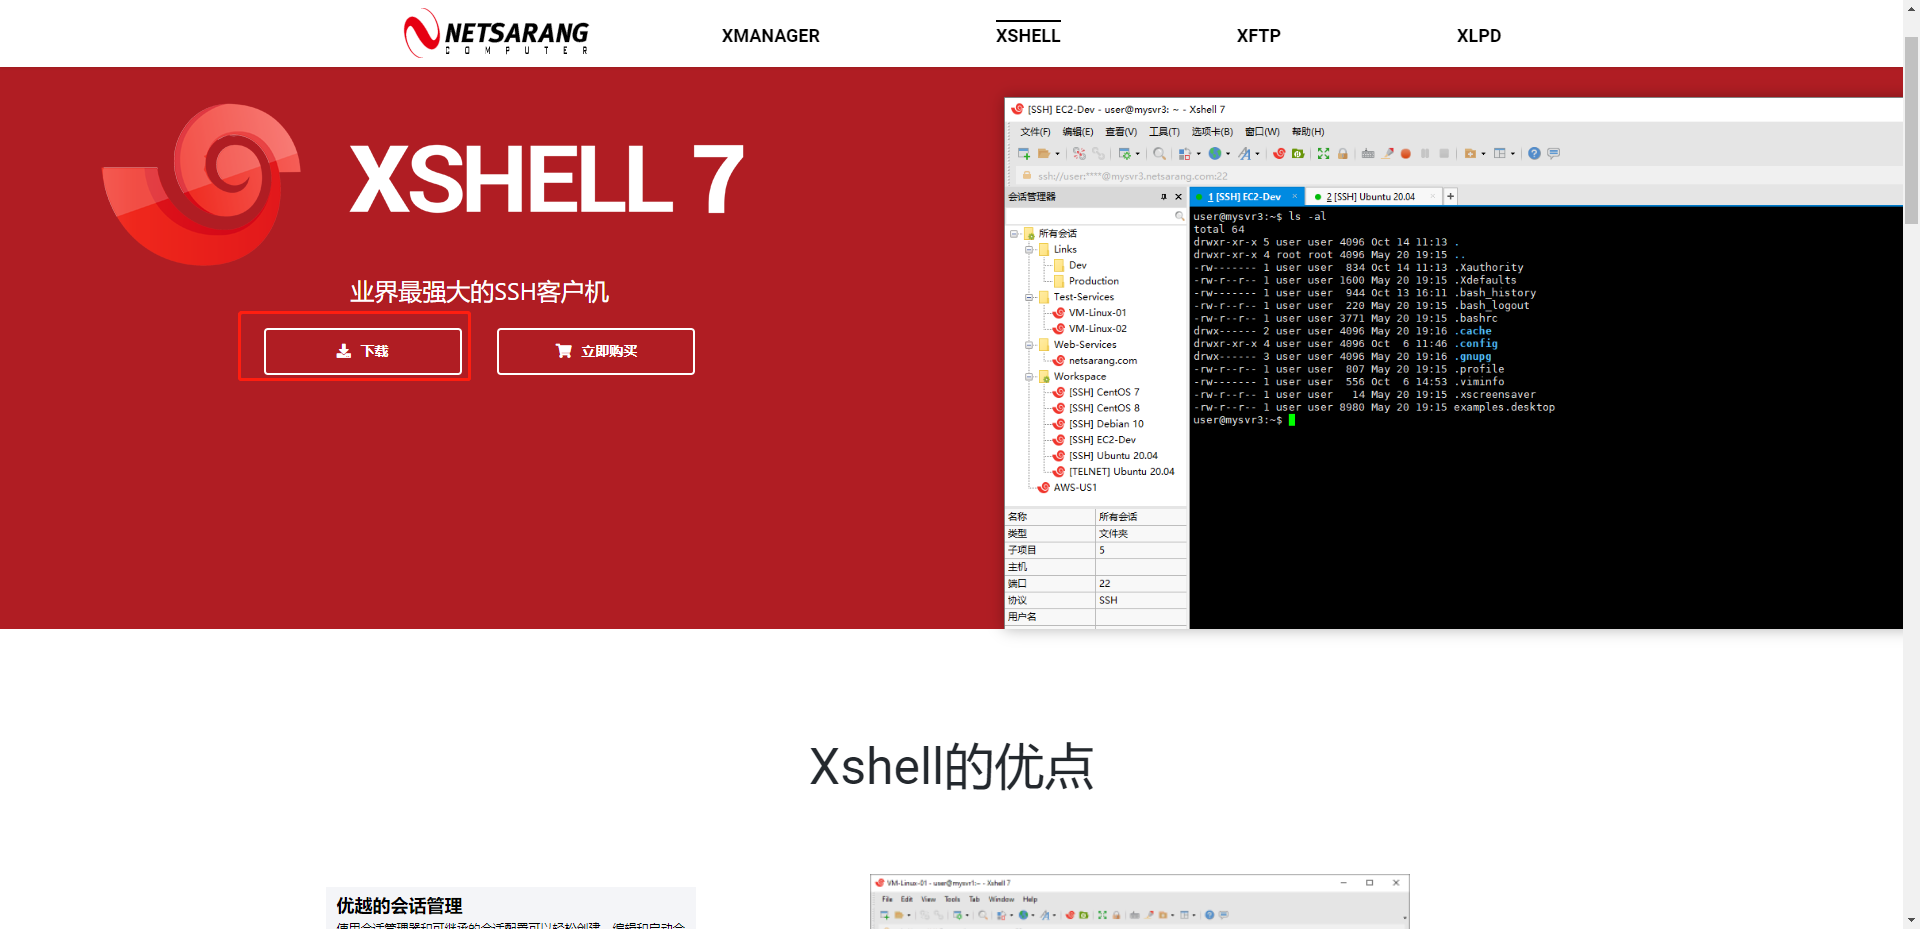The height and width of the screenshot is (929, 1920).
Task: Click the font 'A' icon in Xshell toolbar
Action: click(1244, 153)
